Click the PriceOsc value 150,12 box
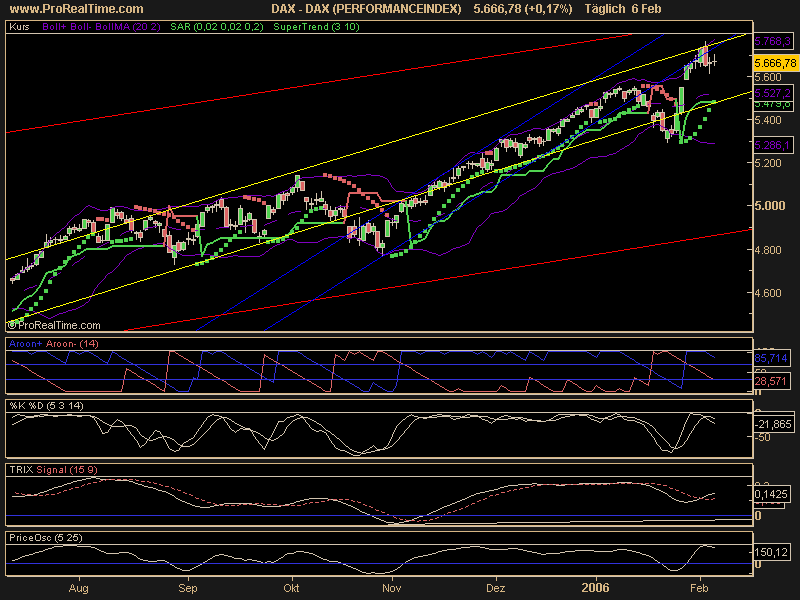 pos(772,552)
